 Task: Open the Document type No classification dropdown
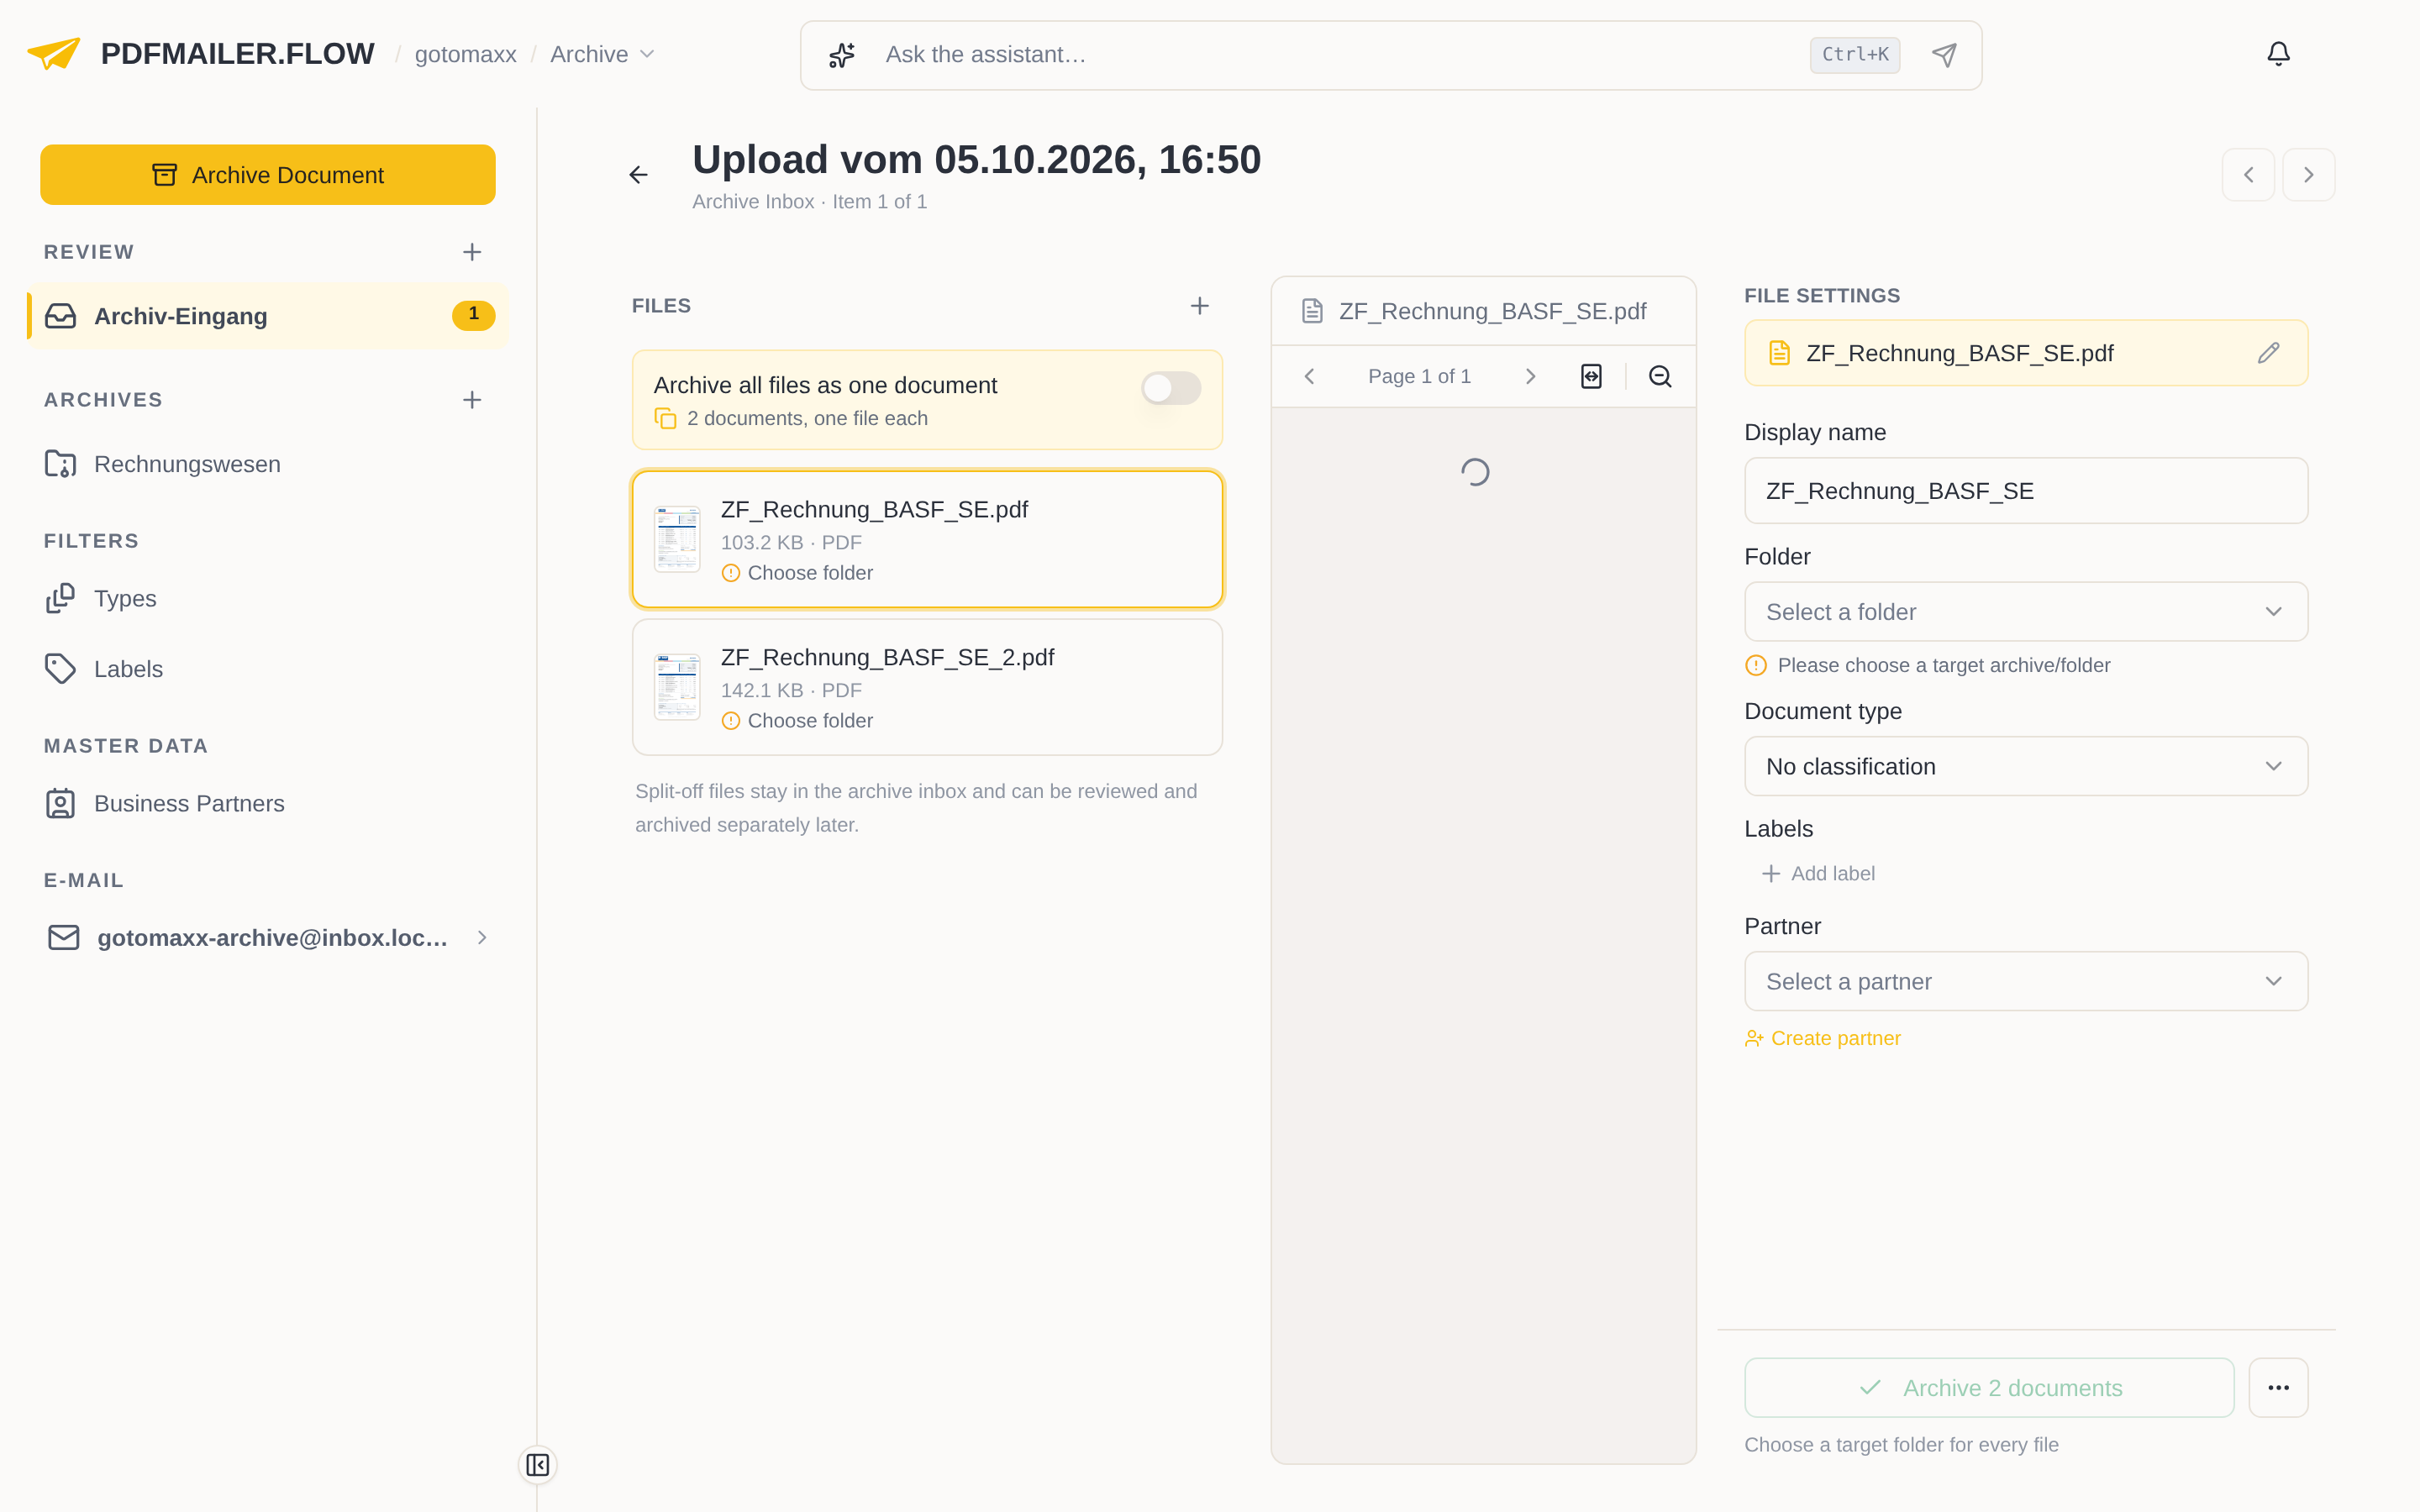click(2026, 766)
